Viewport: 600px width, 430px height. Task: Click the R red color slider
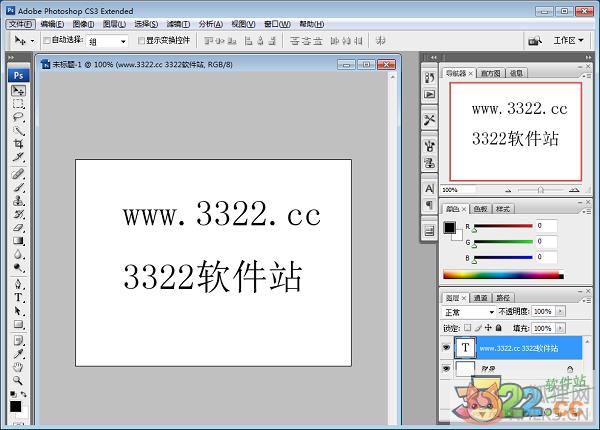[x=503, y=226]
